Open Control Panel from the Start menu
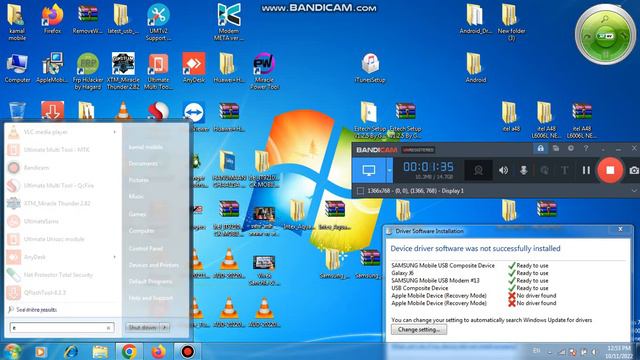Image resolution: width=640 pixels, height=360 pixels. [145, 248]
